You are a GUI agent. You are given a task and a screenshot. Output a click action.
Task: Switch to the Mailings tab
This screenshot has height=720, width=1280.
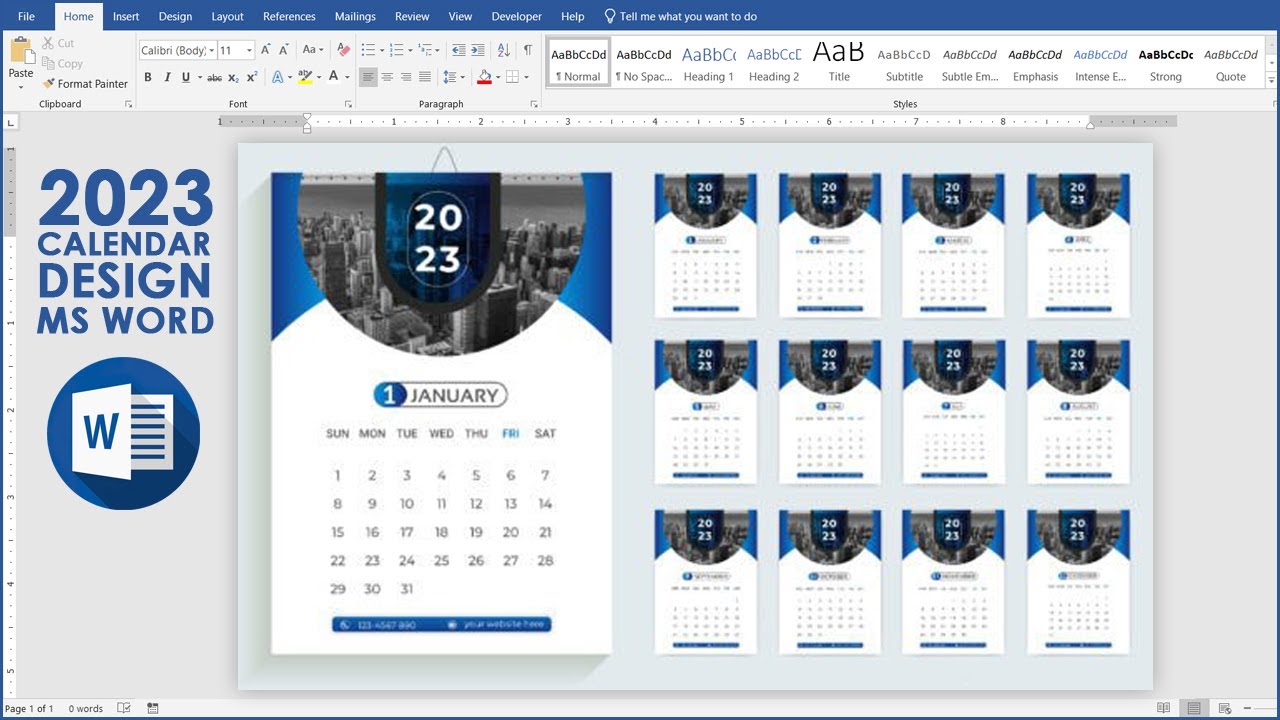click(355, 16)
